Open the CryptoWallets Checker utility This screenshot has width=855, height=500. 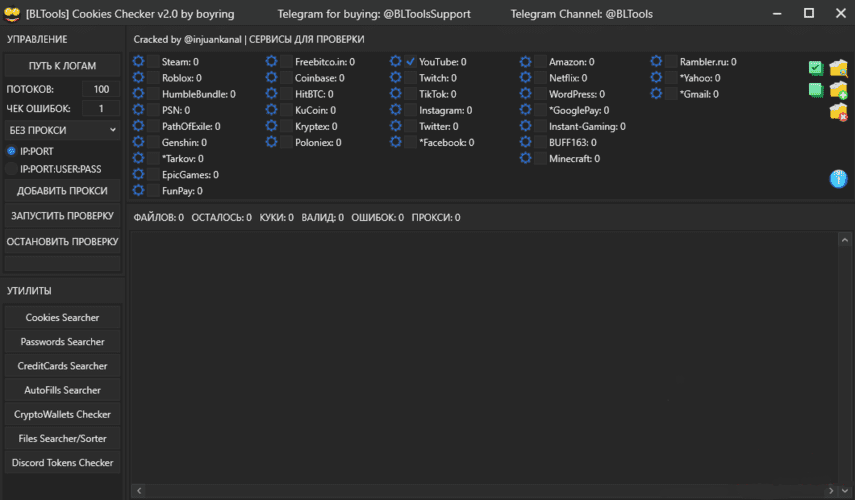pos(62,414)
